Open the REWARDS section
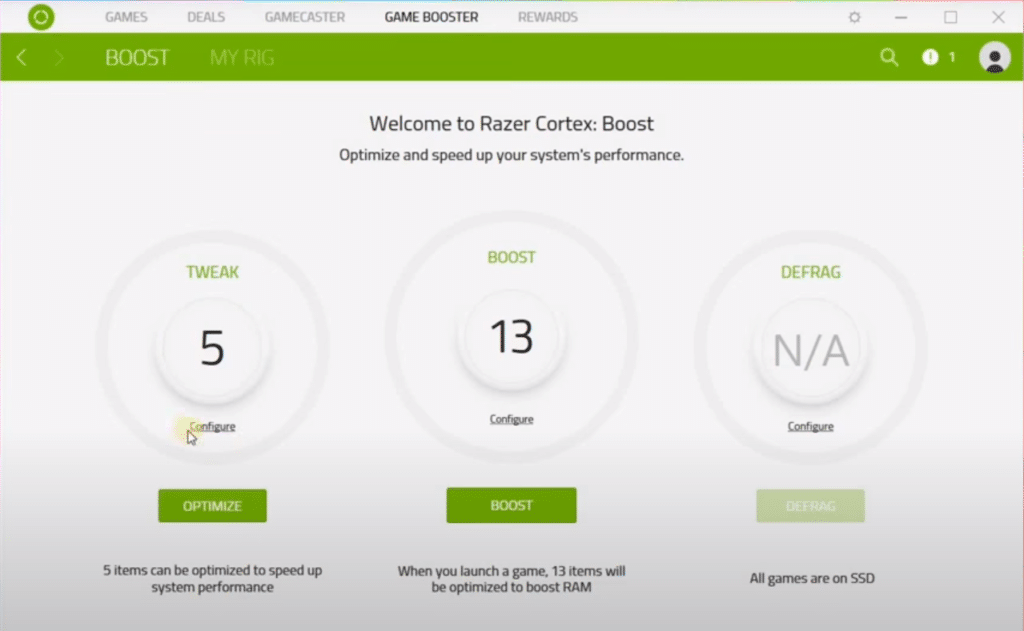This screenshot has height=631, width=1024. pyautogui.click(x=547, y=17)
